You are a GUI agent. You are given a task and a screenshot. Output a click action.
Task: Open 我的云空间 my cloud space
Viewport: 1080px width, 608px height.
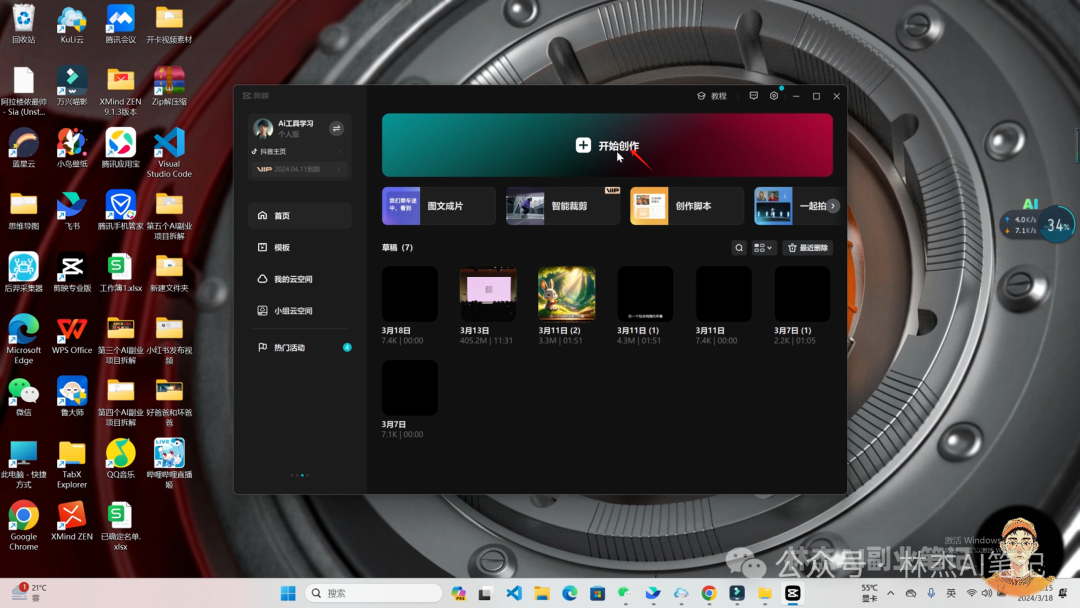(x=300, y=279)
